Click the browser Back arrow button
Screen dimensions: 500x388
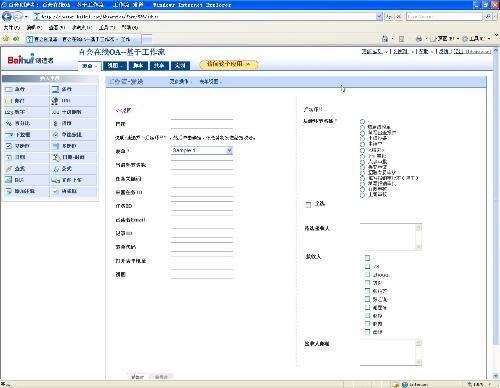(x=7, y=16)
